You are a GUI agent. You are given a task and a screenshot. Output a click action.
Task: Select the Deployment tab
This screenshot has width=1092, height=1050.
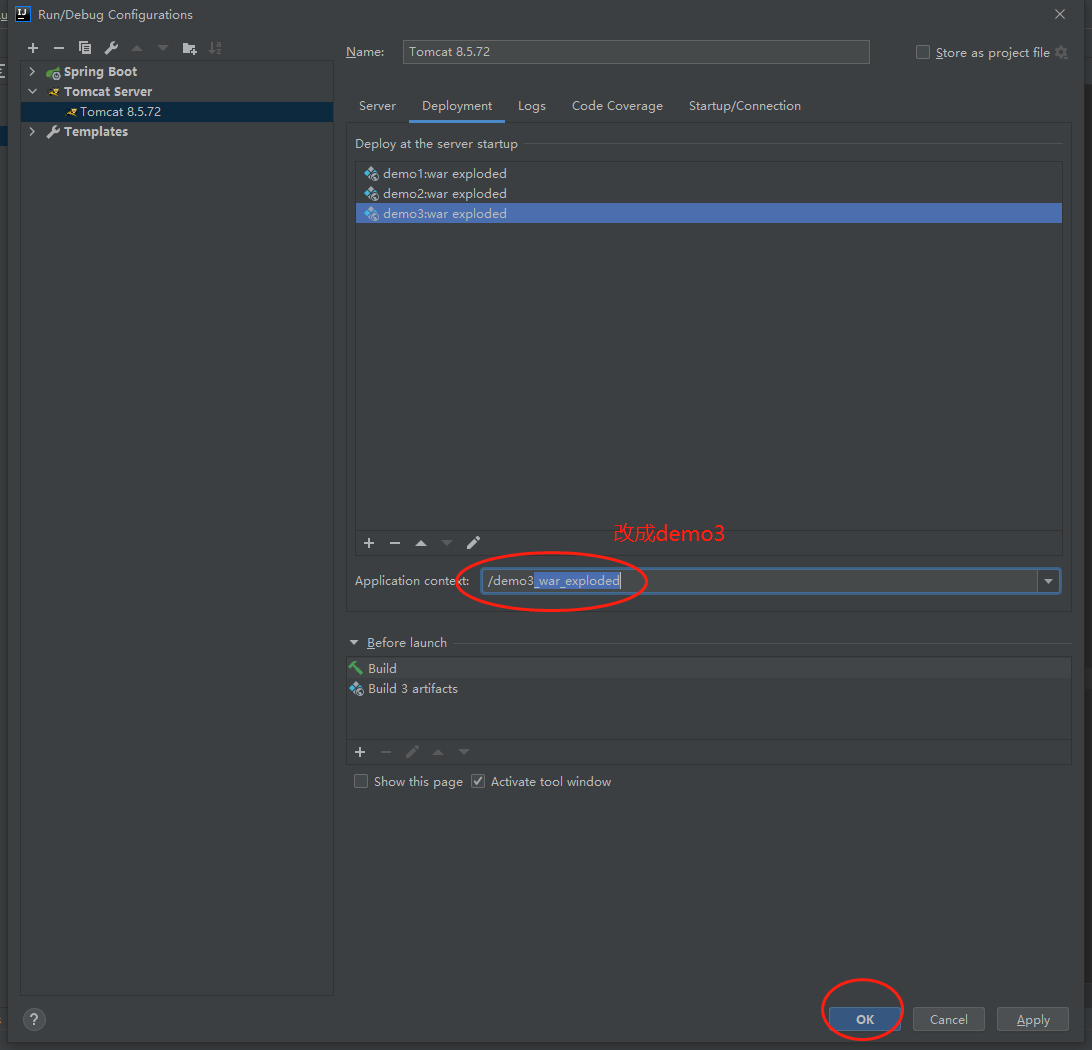[x=457, y=106]
